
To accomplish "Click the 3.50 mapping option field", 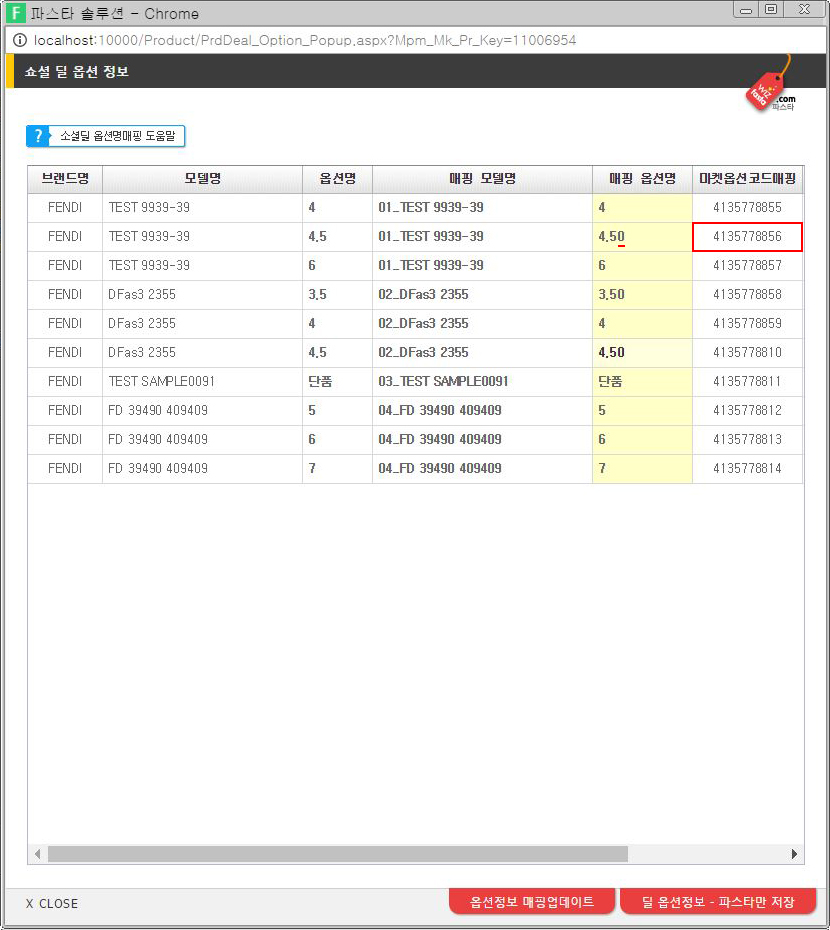I will (641, 295).
